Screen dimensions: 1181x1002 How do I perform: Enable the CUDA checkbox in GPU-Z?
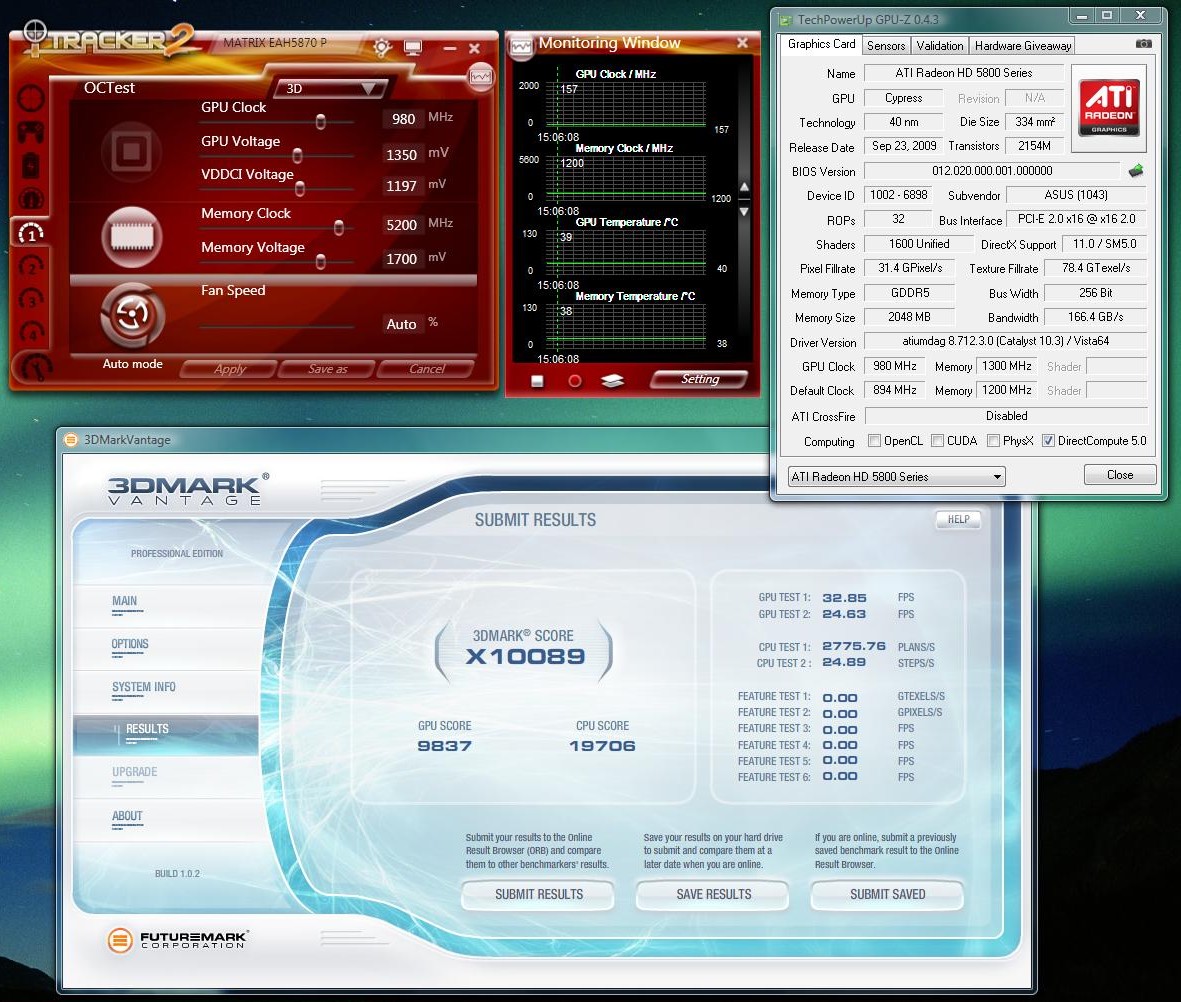[x=938, y=441]
